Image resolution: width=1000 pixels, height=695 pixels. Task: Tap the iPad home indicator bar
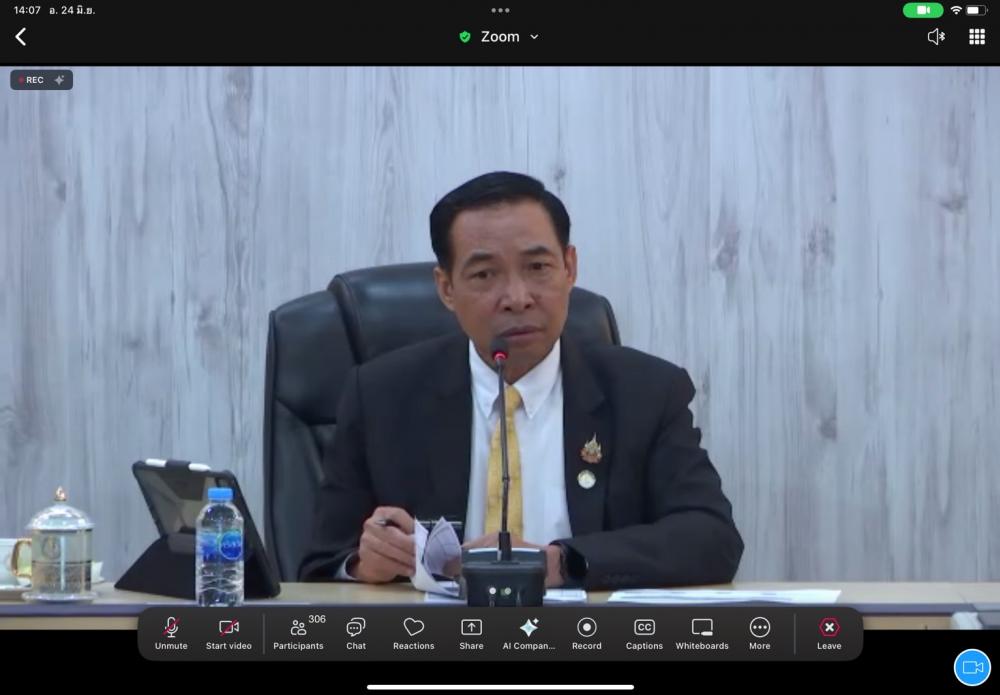(x=500, y=687)
